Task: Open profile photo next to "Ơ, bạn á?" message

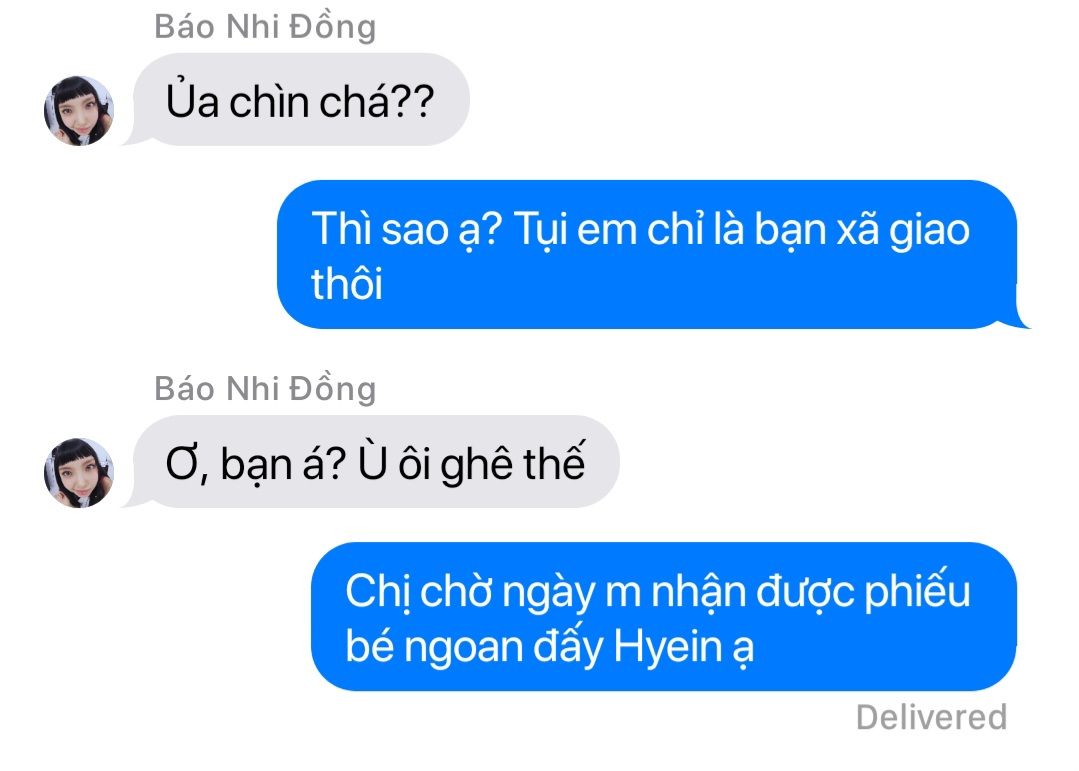Action: pos(78,472)
